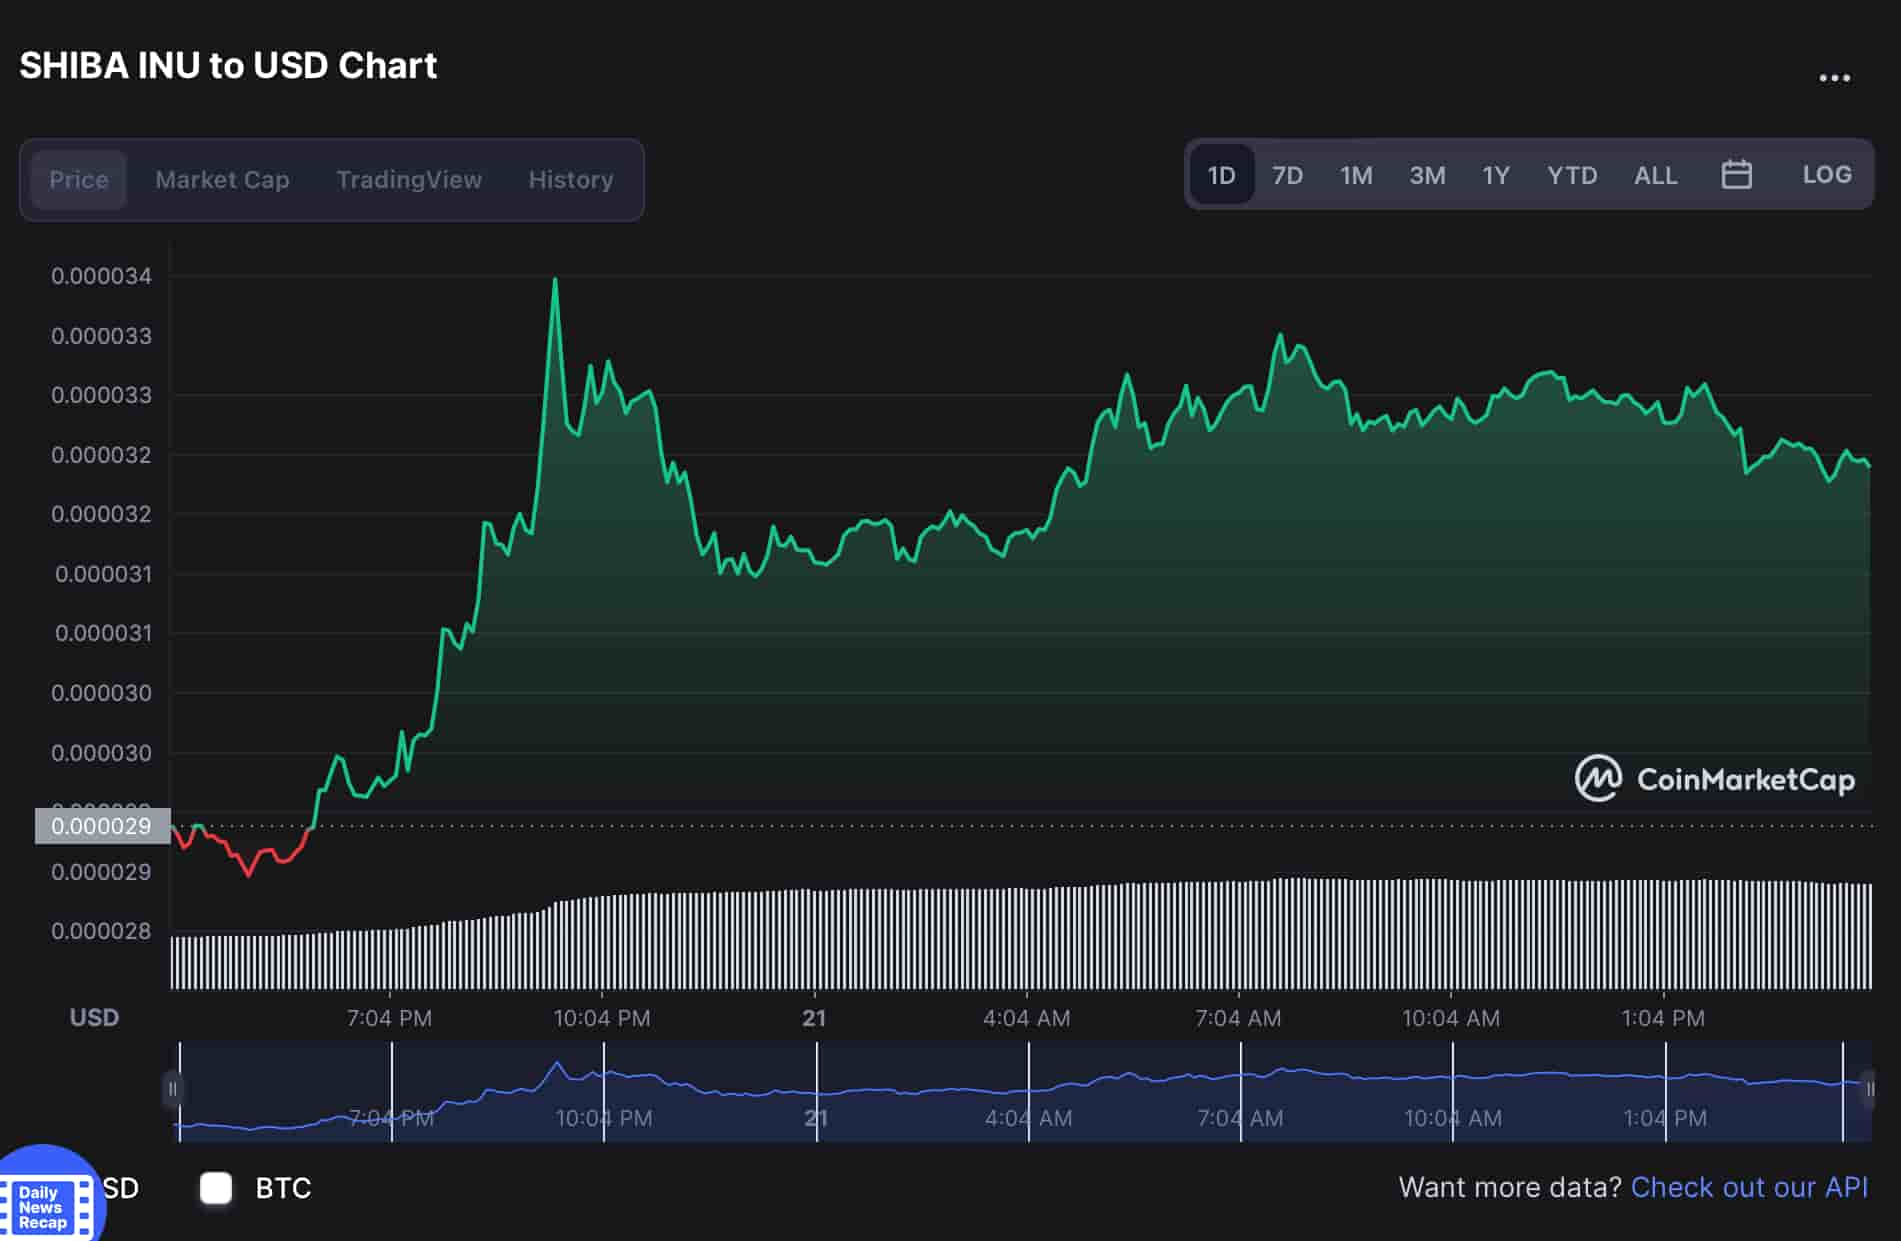This screenshot has height=1241, width=1901.
Task: Select the 1D time range
Action: 1221,176
